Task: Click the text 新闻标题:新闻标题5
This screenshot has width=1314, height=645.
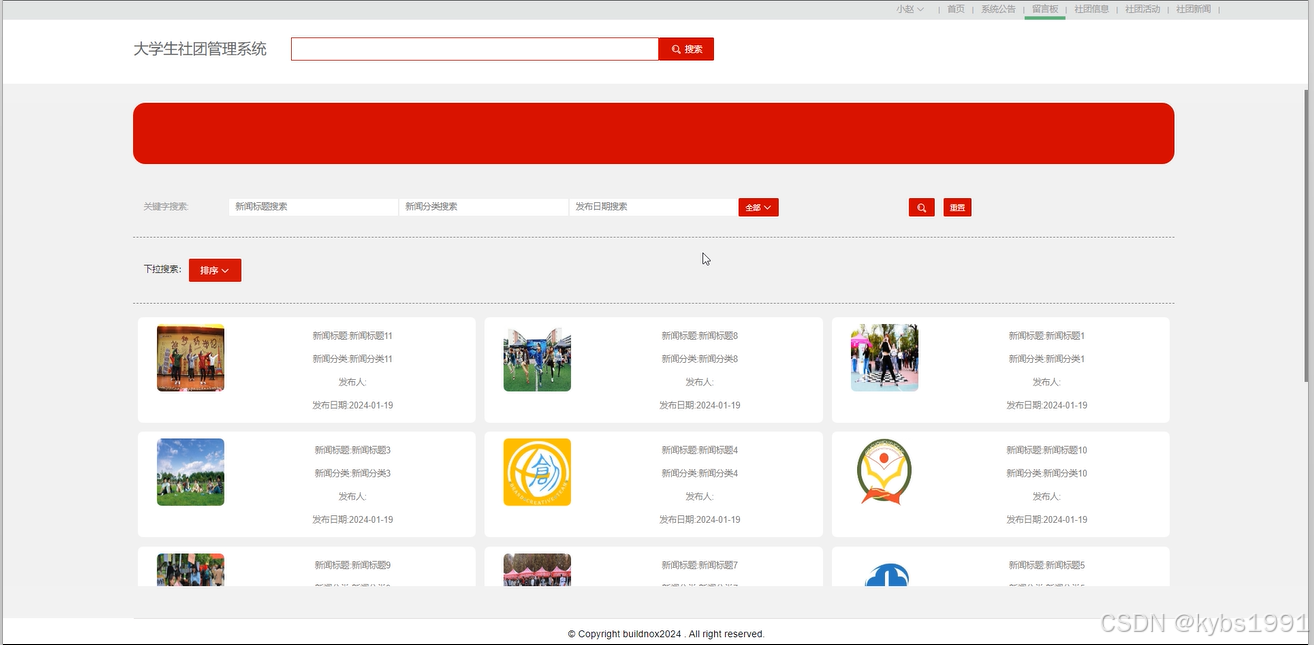Action: [1046, 565]
